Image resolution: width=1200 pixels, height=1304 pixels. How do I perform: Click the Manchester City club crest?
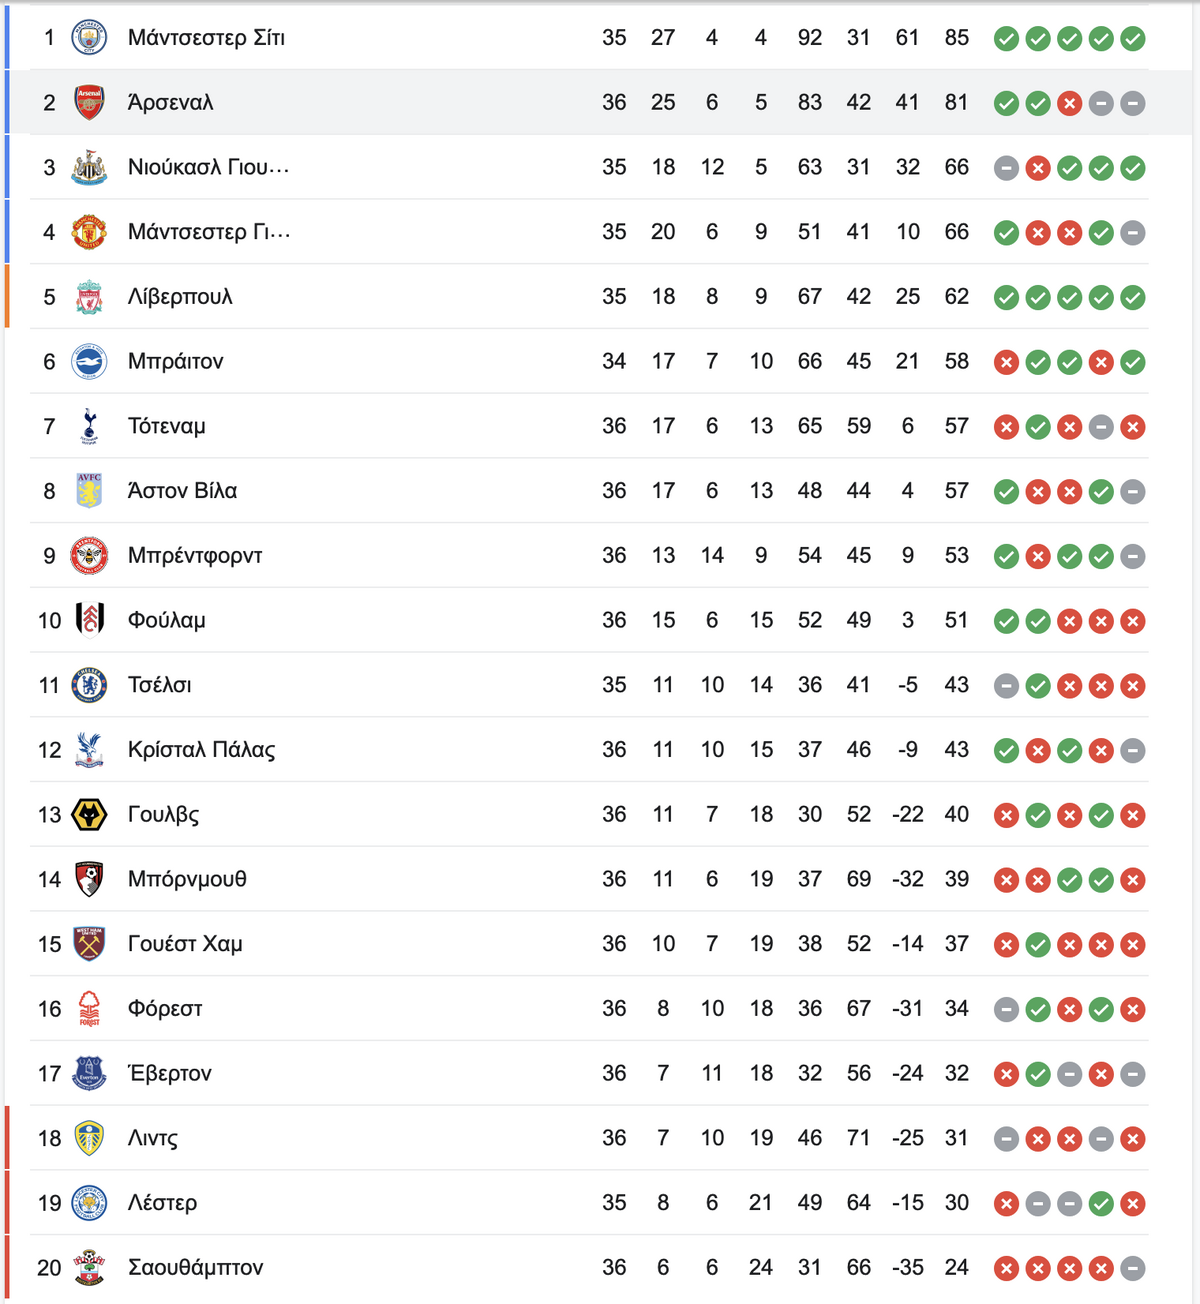(89, 38)
